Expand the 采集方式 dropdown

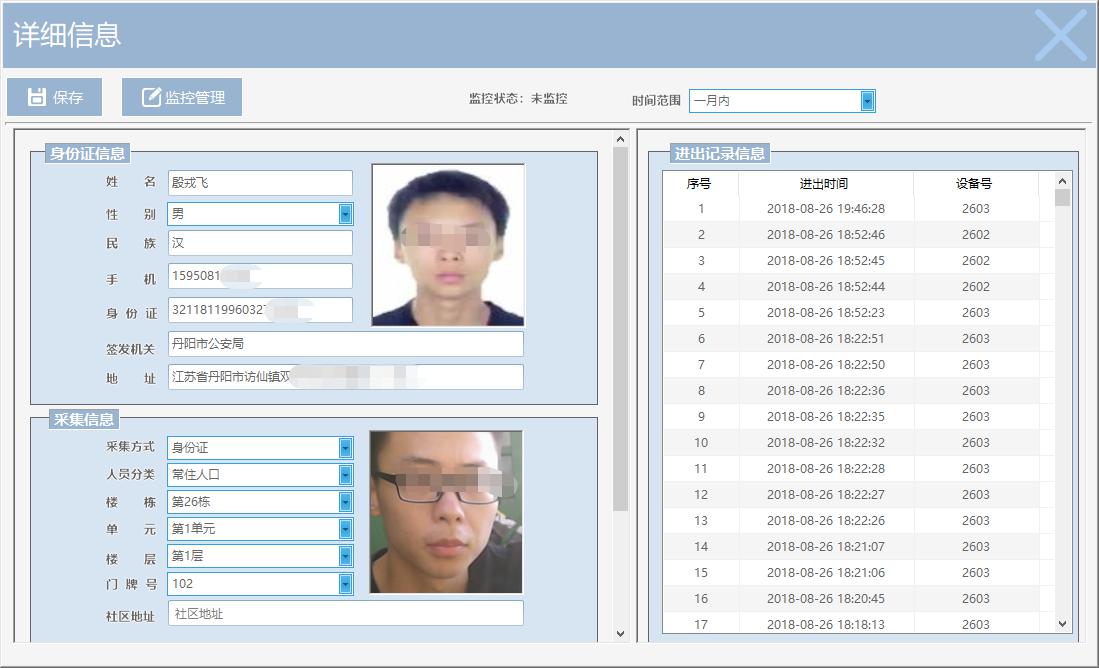345,448
